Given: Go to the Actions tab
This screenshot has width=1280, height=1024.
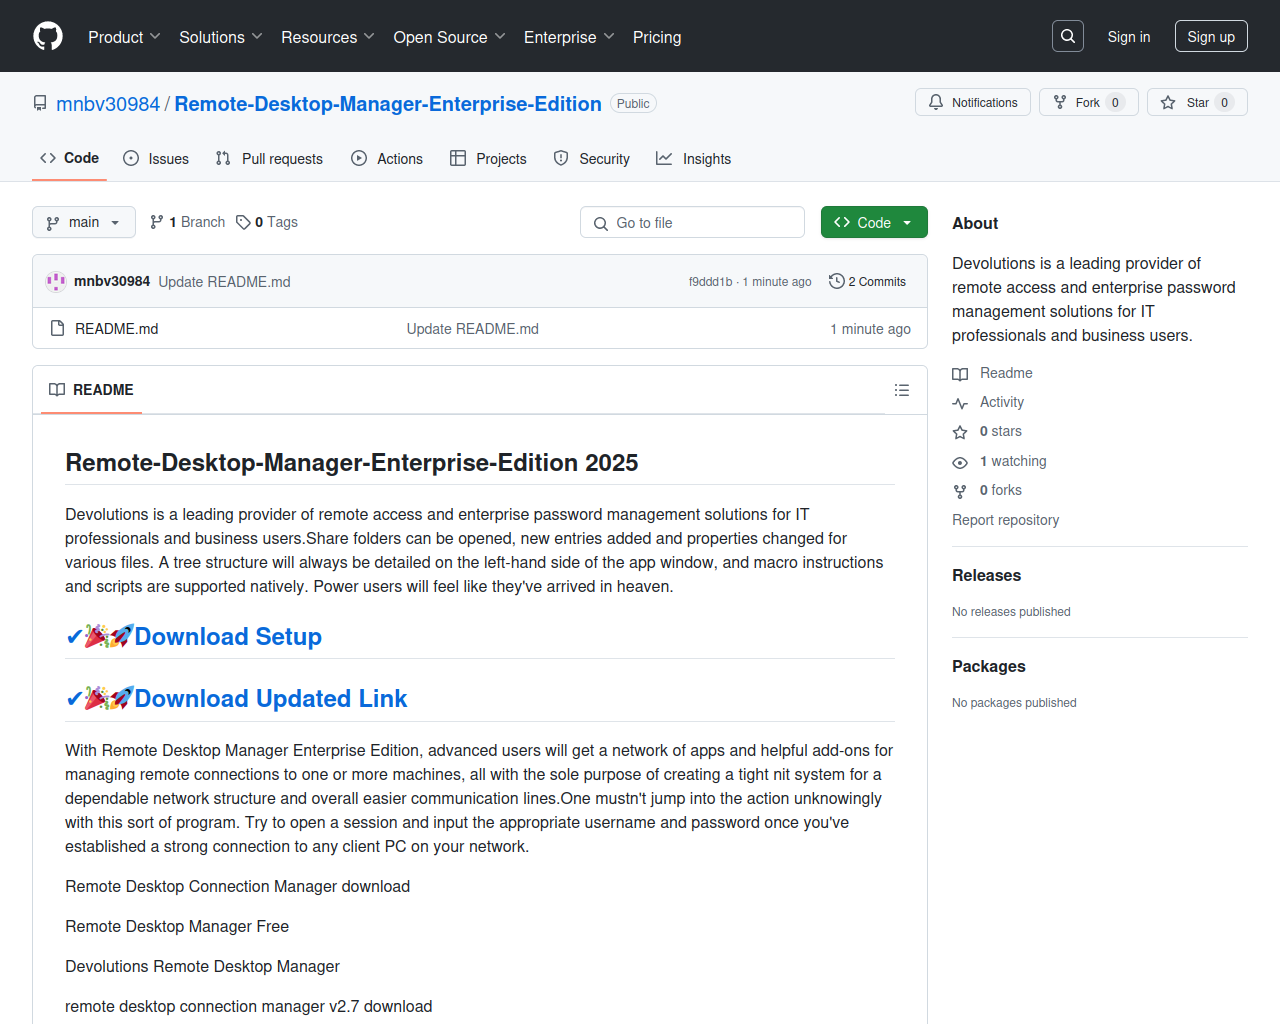Looking at the screenshot, I should (x=387, y=158).
